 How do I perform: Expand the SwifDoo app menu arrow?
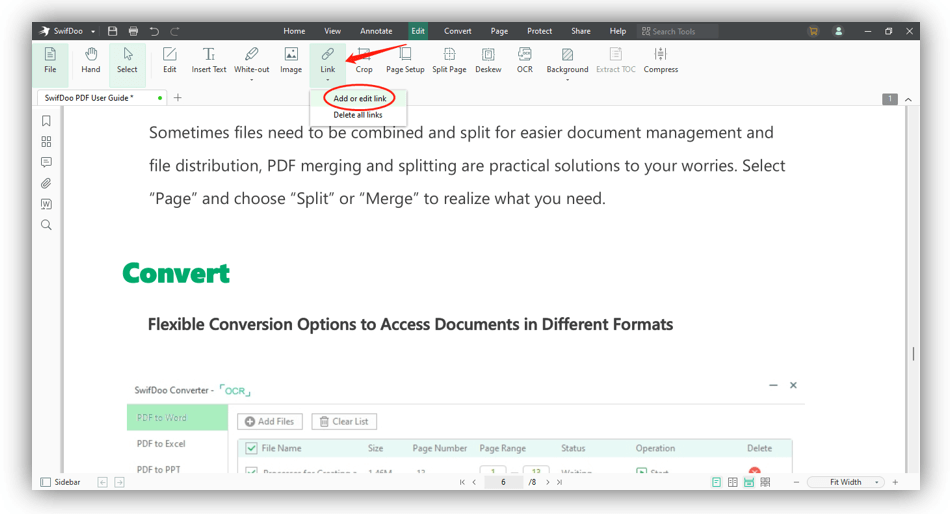click(x=93, y=32)
